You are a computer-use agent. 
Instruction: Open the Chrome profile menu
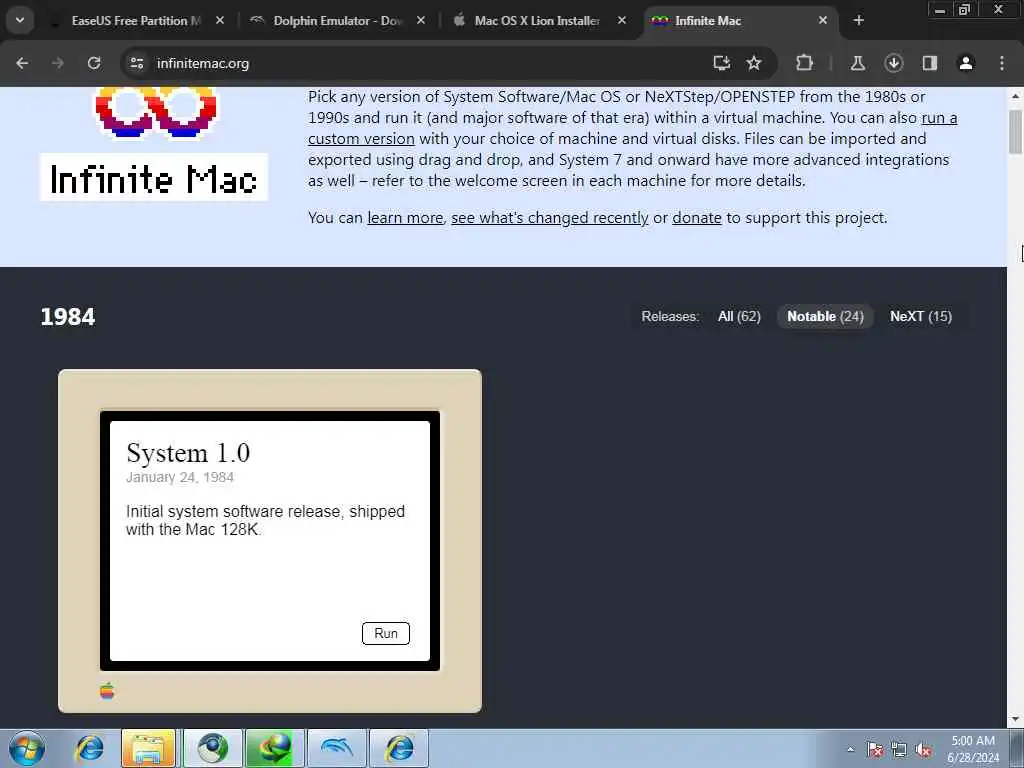tap(966, 63)
